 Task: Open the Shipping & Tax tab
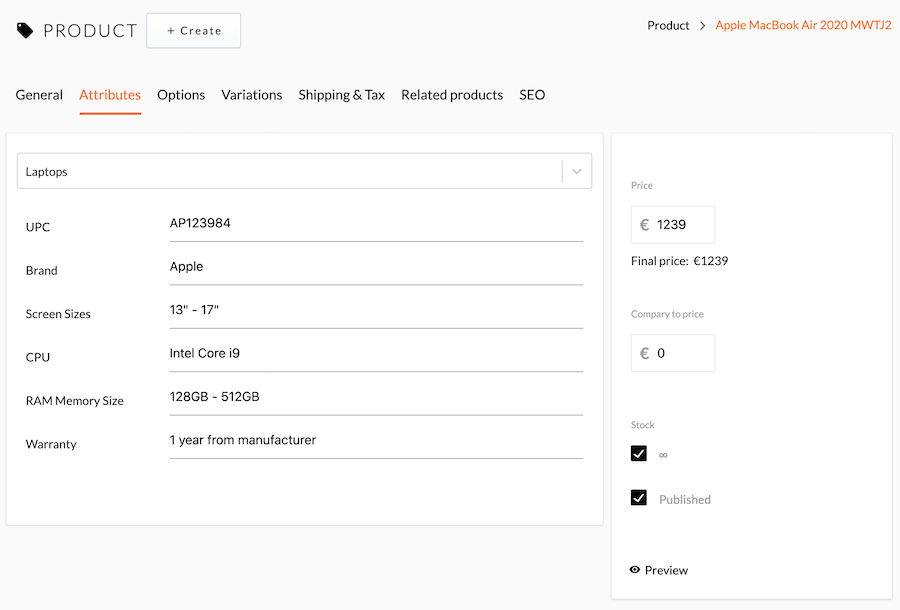point(341,95)
